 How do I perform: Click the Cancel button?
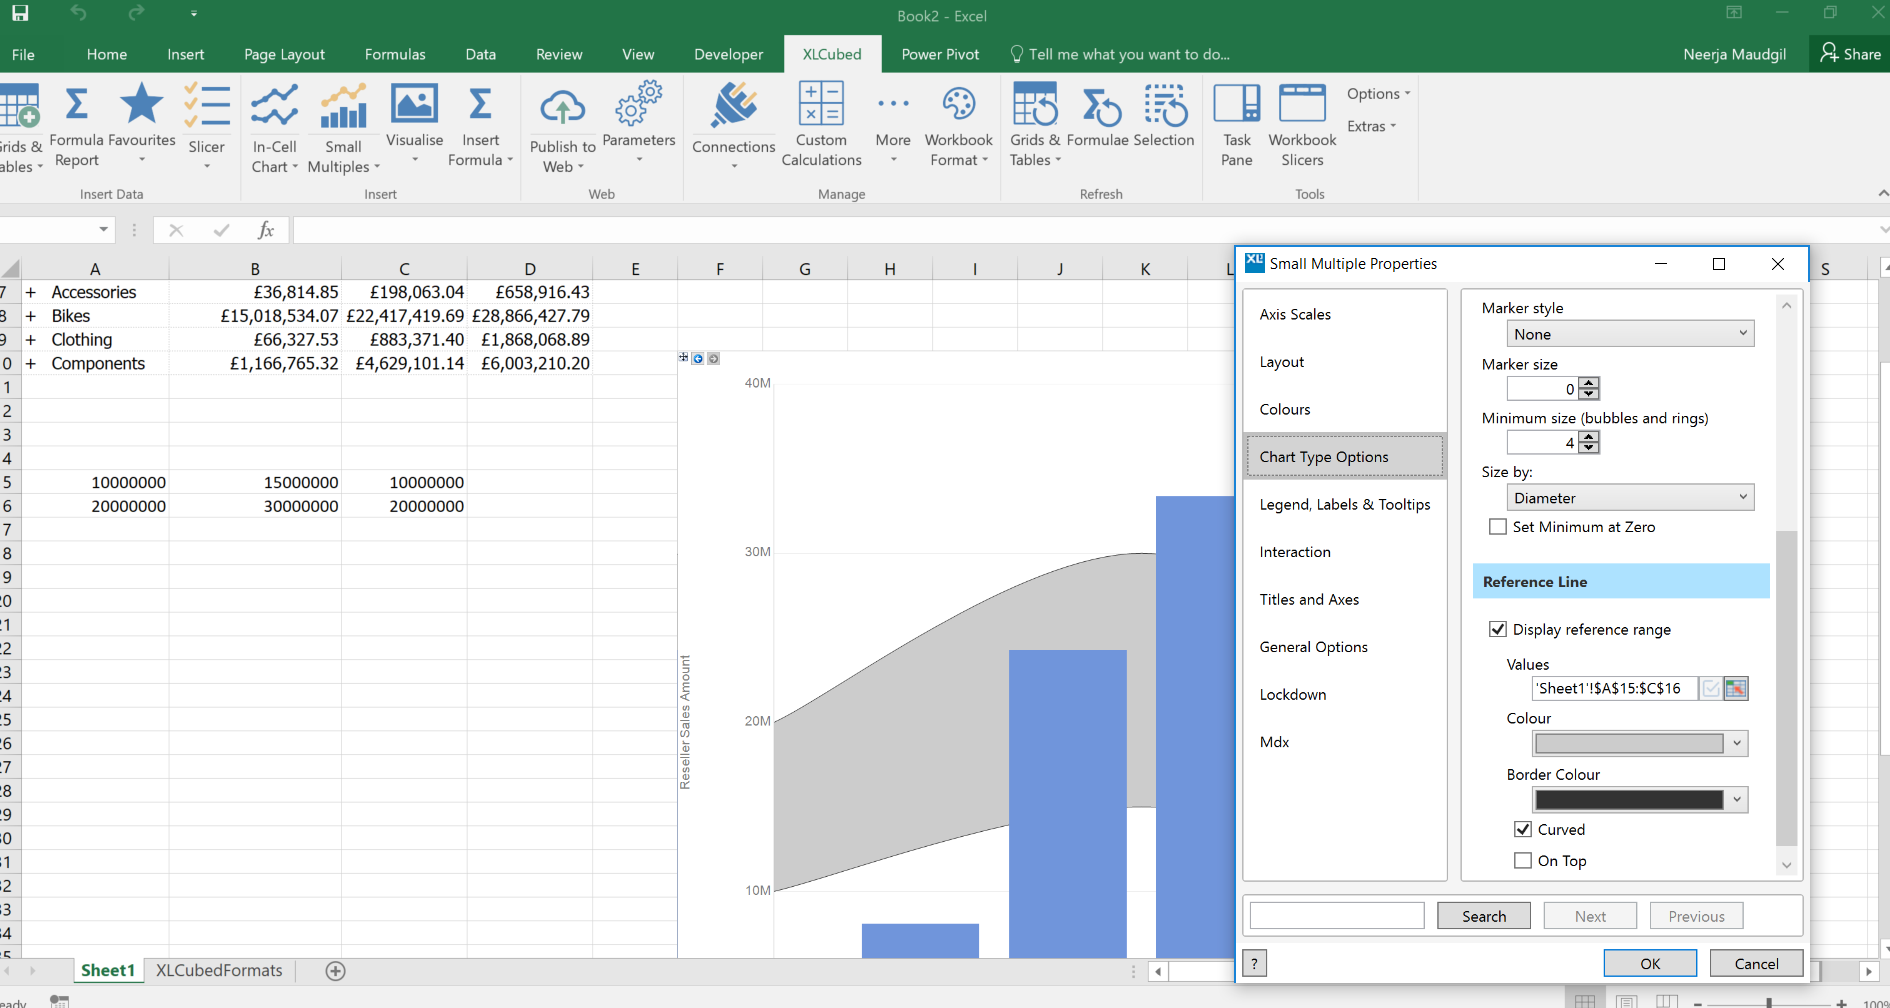[1756, 964]
